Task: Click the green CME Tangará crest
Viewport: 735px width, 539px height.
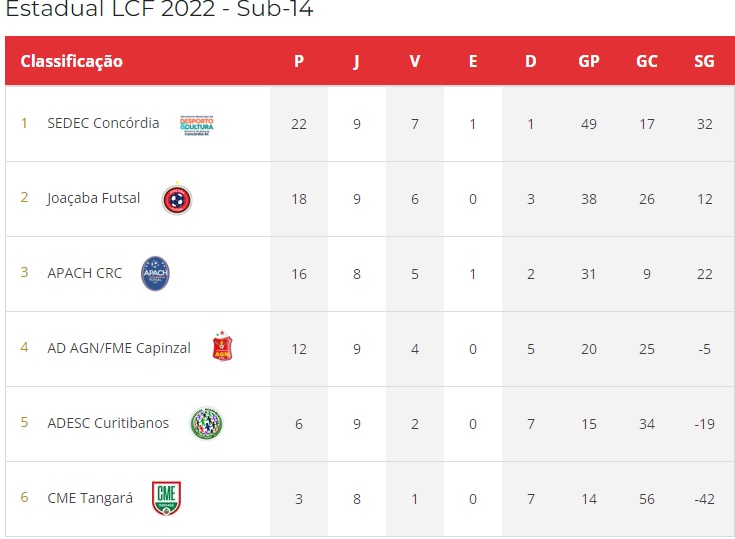Action: point(166,498)
